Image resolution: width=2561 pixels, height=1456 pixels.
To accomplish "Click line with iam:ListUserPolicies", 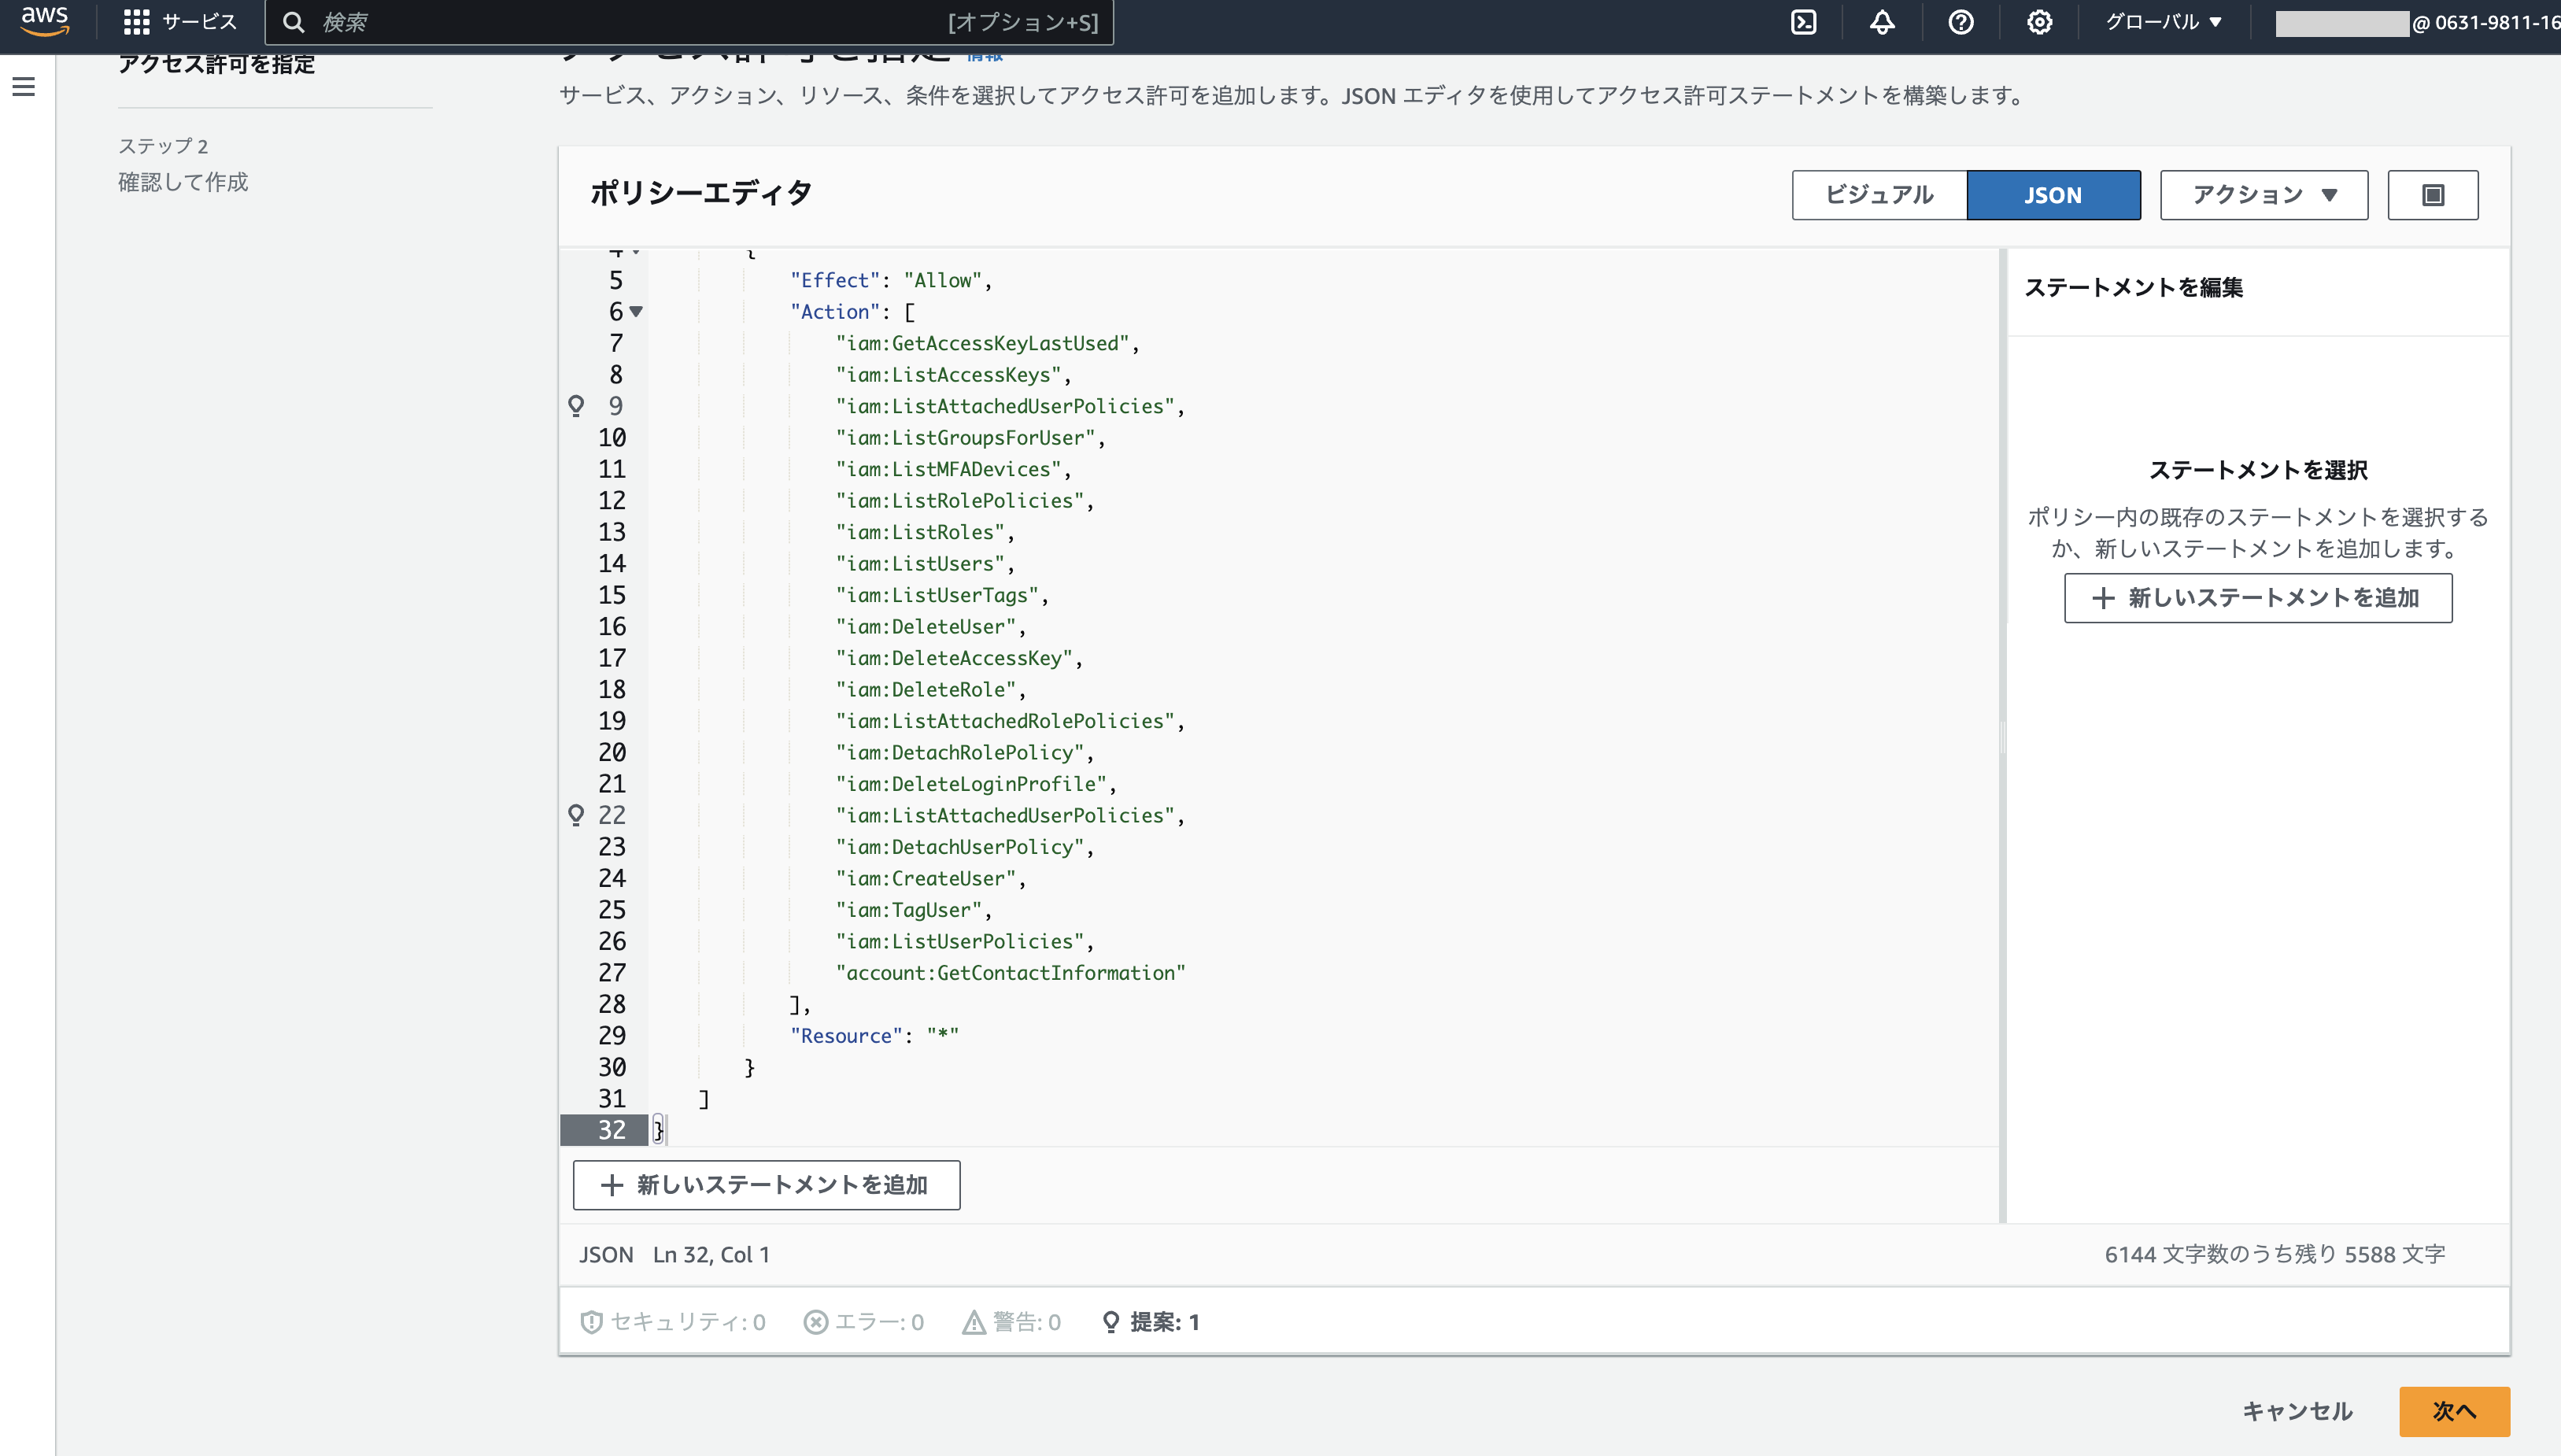I will click(x=964, y=942).
